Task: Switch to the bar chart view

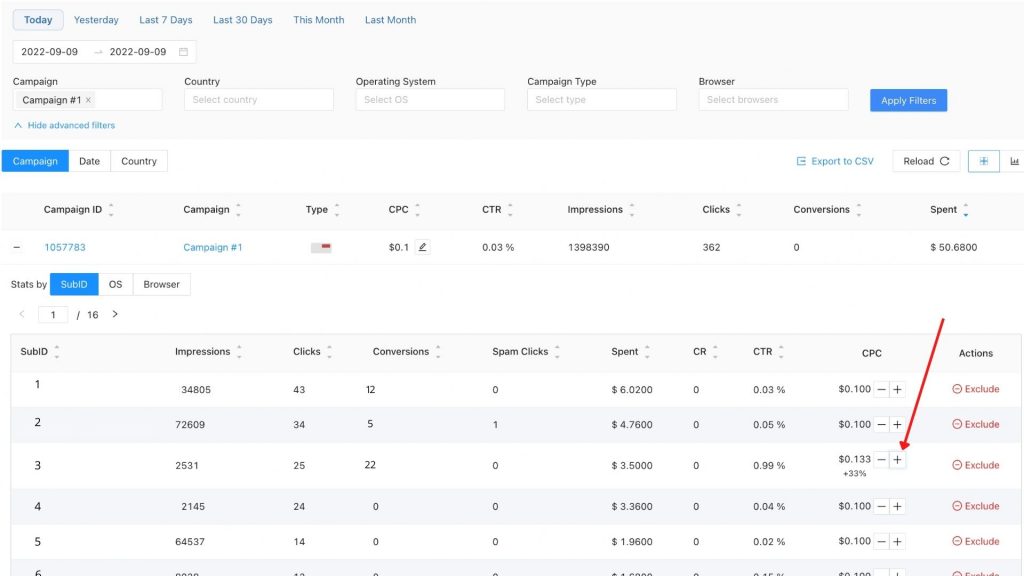Action: pyautogui.click(x=1014, y=161)
